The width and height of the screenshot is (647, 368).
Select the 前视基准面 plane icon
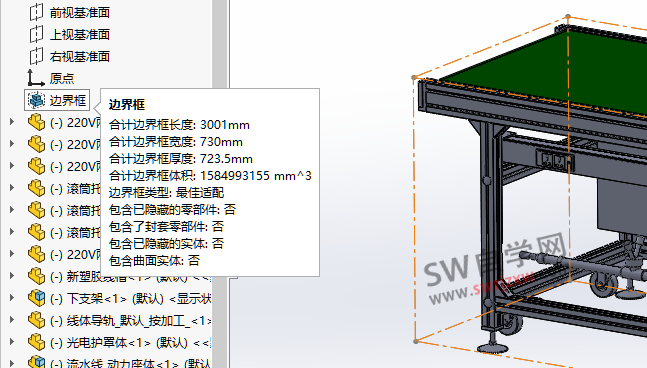point(36,12)
